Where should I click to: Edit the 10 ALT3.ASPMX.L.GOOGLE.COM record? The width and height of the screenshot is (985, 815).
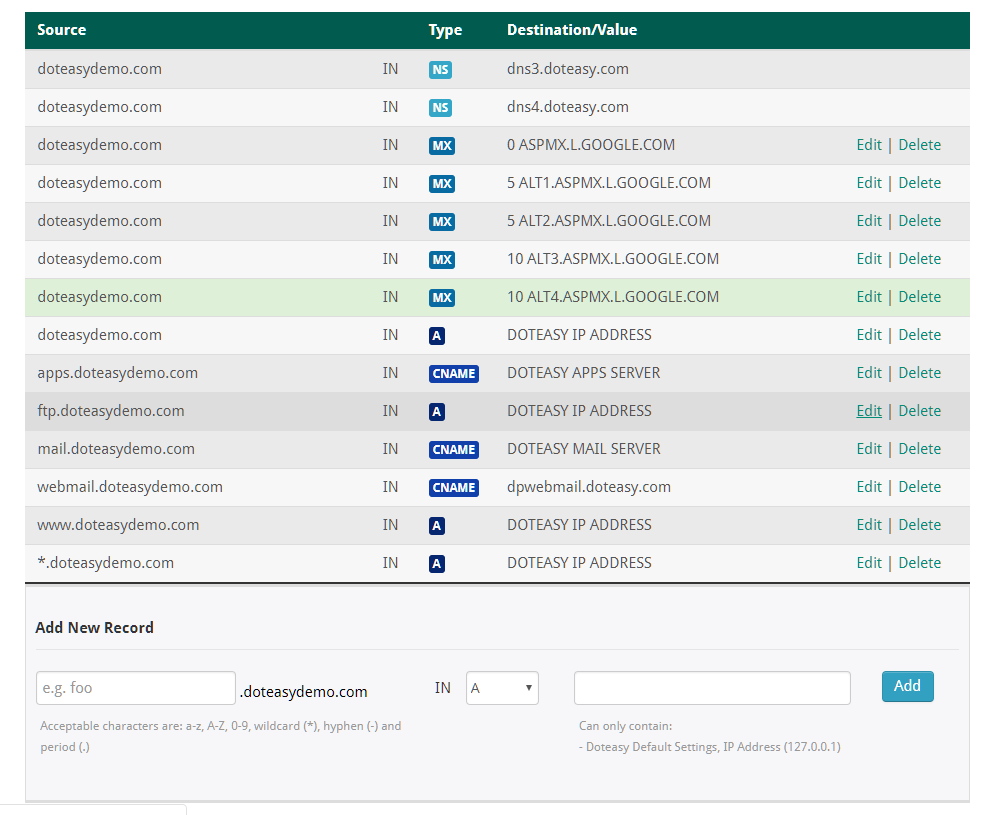(x=869, y=259)
